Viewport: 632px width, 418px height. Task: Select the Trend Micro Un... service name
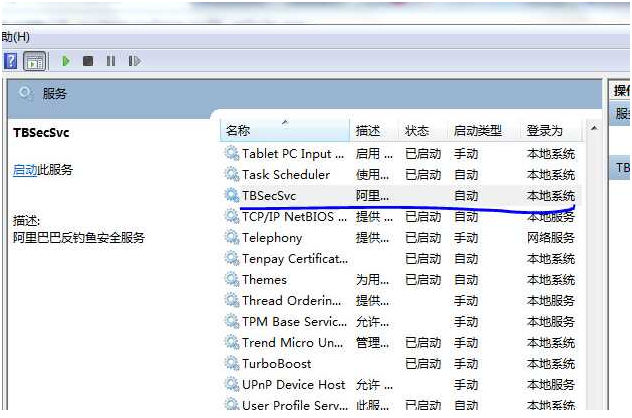[x=293, y=343]
